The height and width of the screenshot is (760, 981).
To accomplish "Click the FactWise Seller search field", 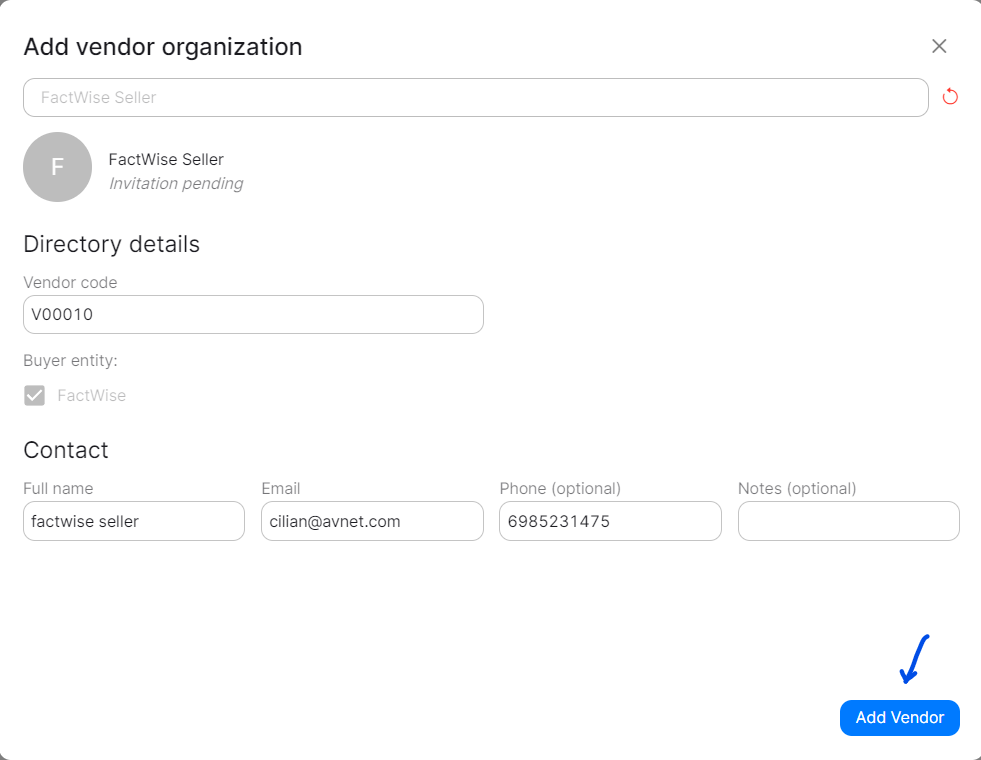I will click(x=476, y=97).
